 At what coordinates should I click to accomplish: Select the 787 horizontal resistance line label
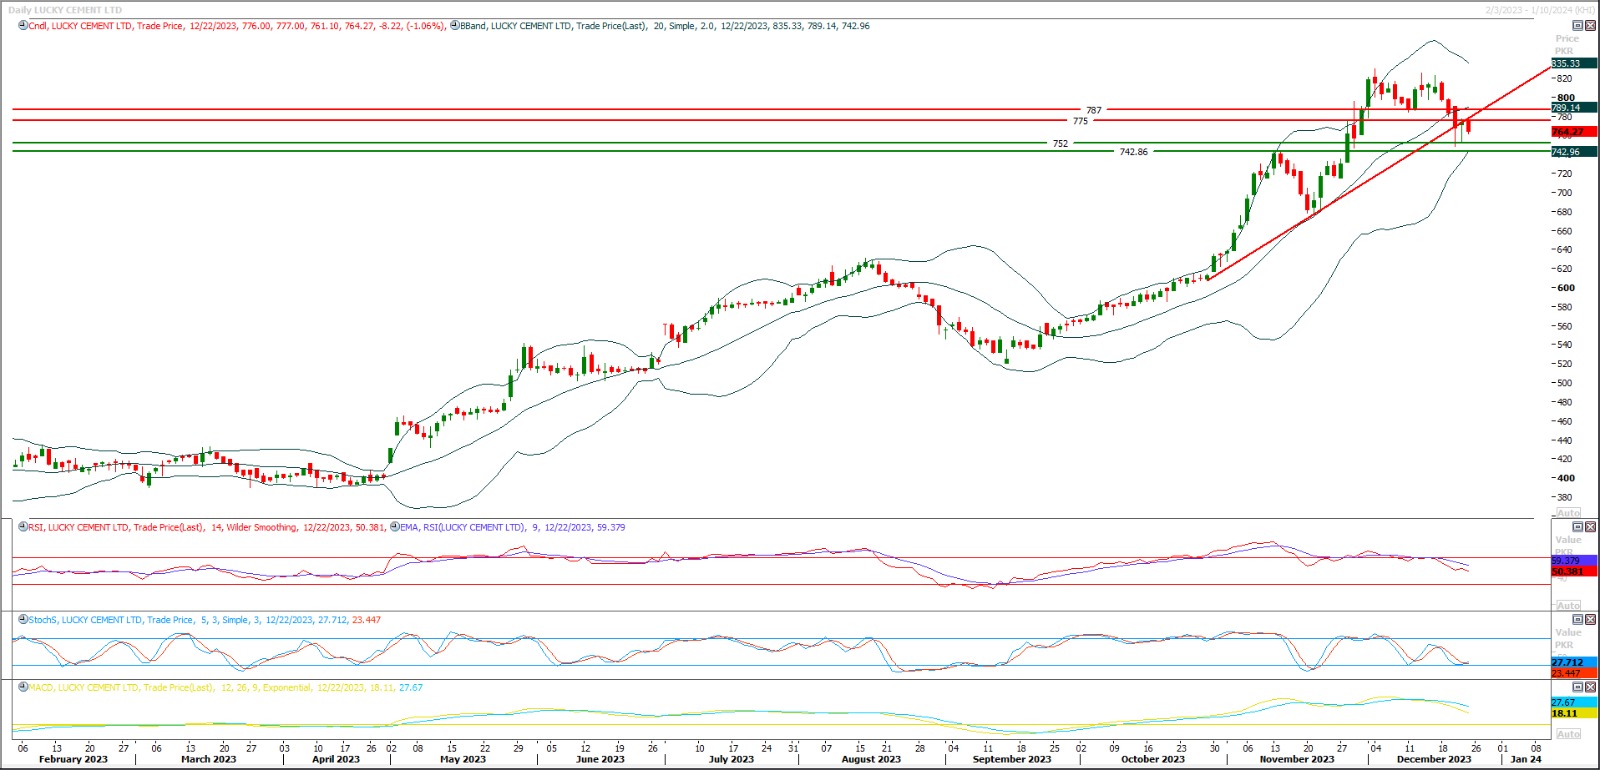(1094, 110)
